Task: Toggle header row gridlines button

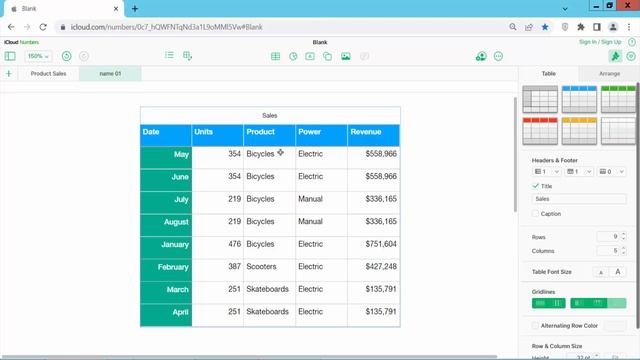Action: (x=598, y=303)
